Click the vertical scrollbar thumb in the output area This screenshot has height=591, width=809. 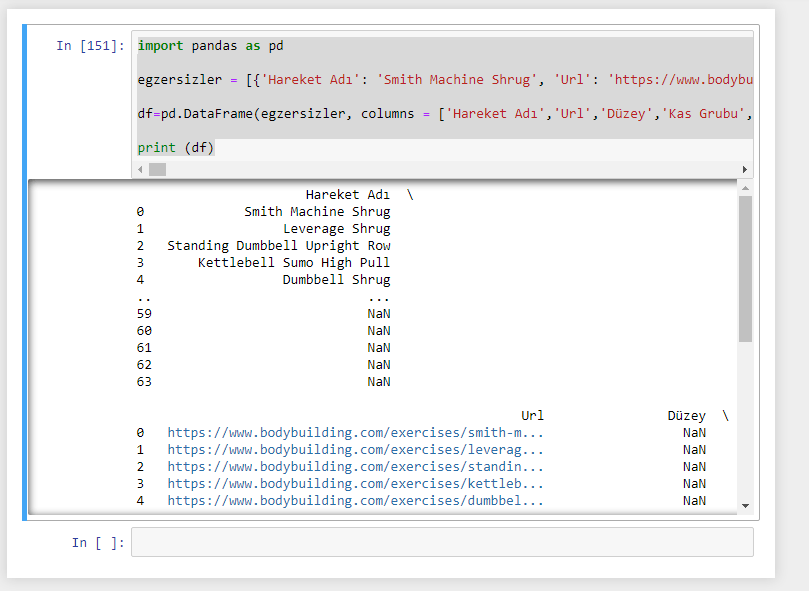pyautogui.click(x=745, y=269)
